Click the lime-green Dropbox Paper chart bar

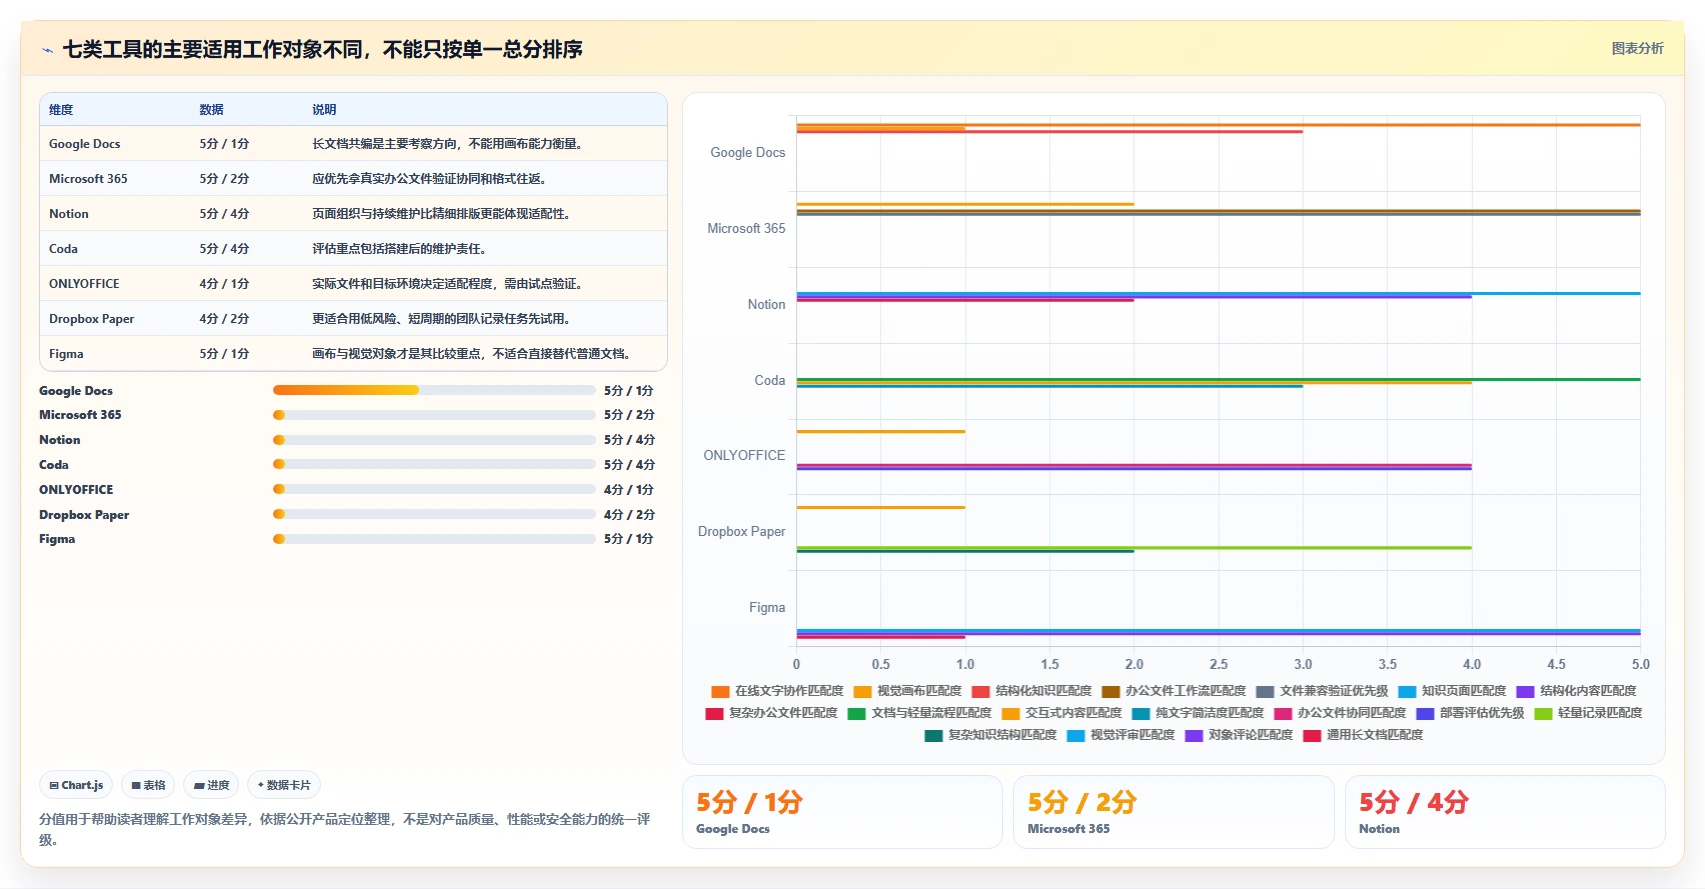pyautogui.click(x=1134, y=547)
